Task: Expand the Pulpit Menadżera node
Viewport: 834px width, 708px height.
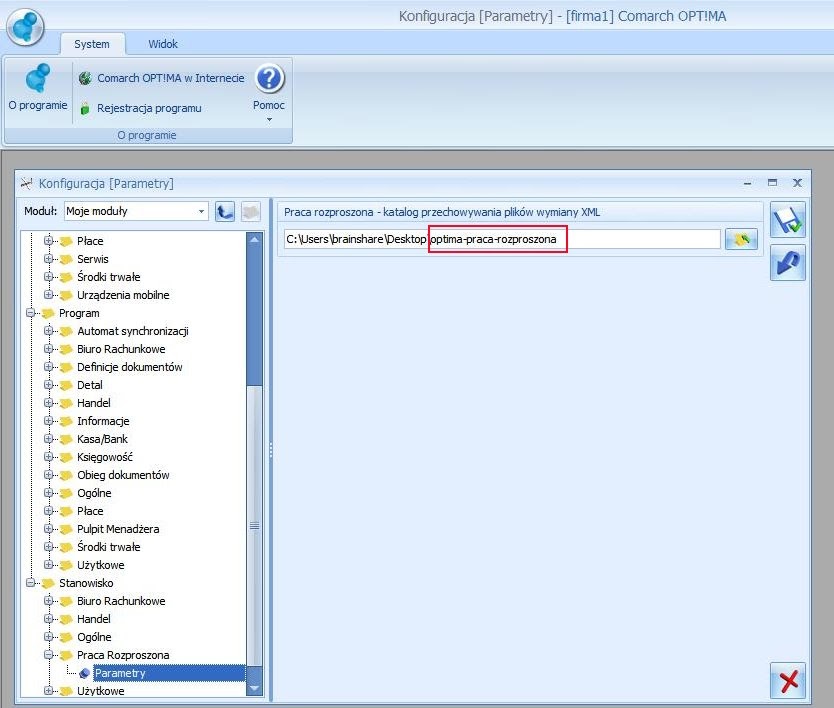Action: 48,529
